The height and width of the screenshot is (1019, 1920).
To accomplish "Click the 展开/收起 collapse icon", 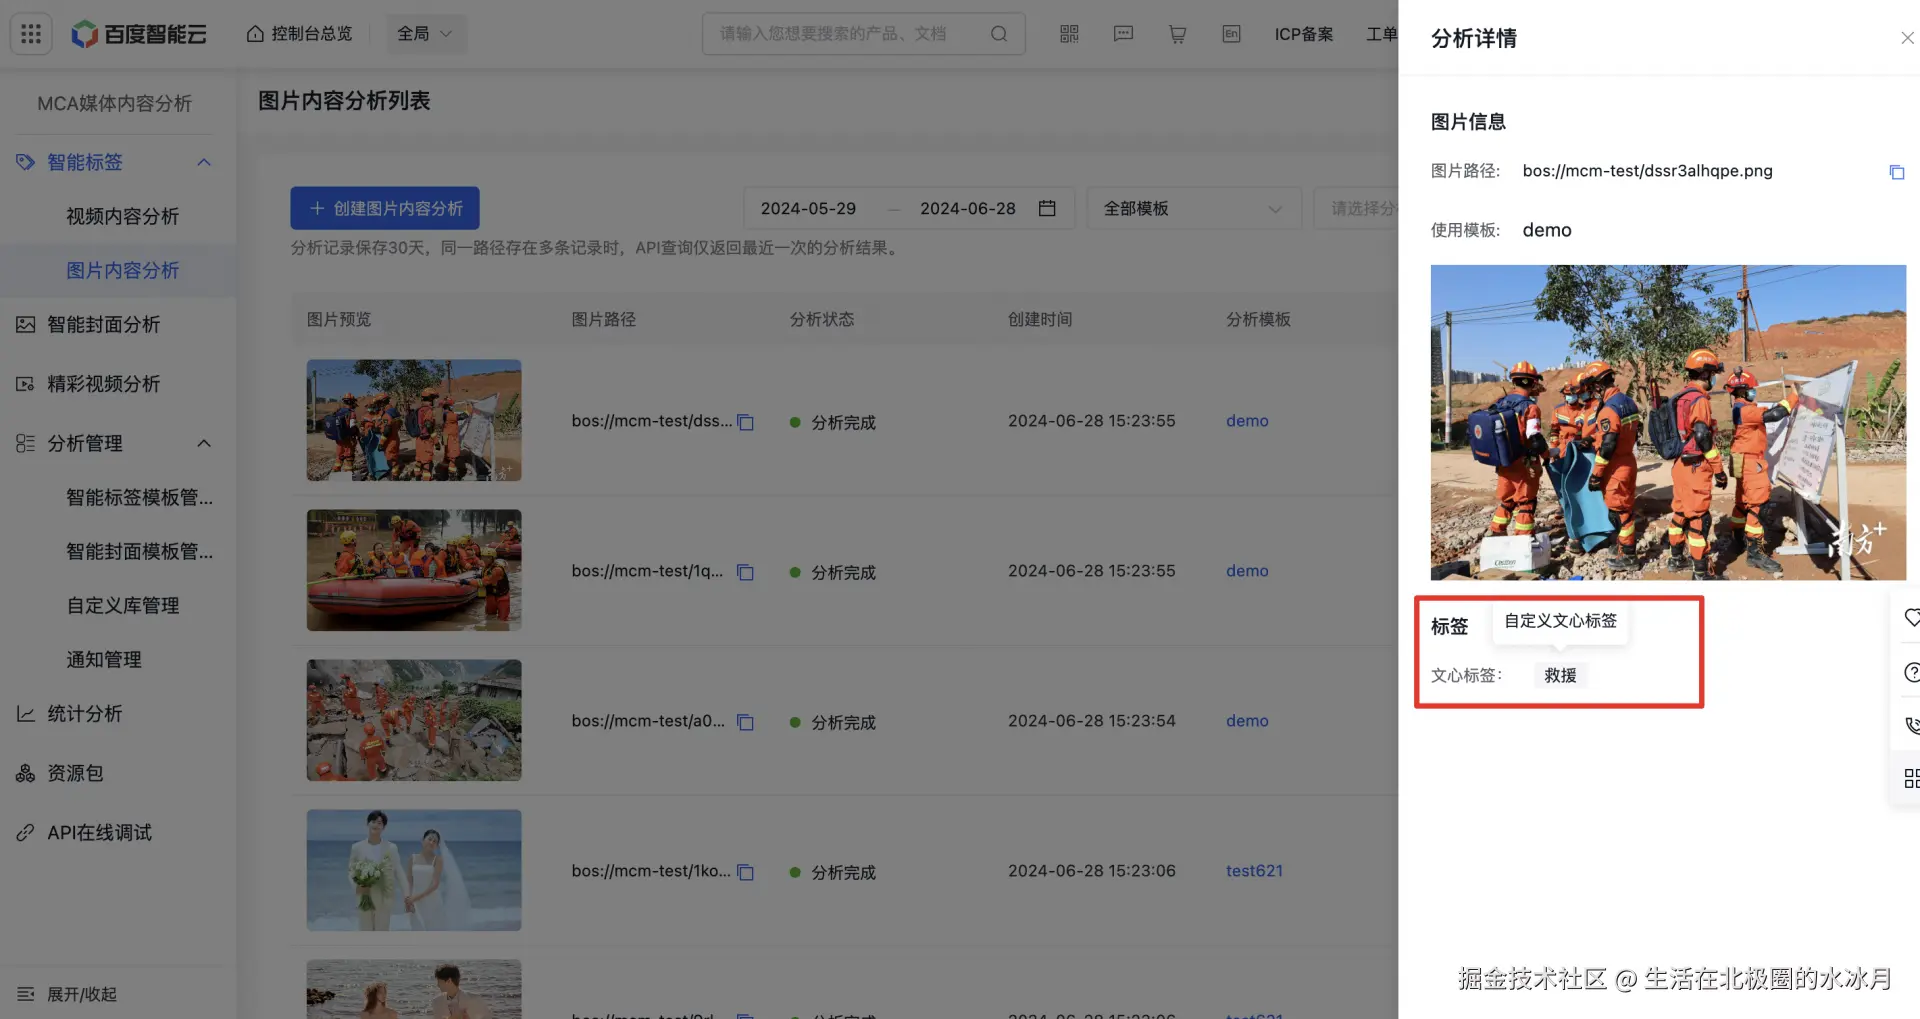I will point(25,994).
